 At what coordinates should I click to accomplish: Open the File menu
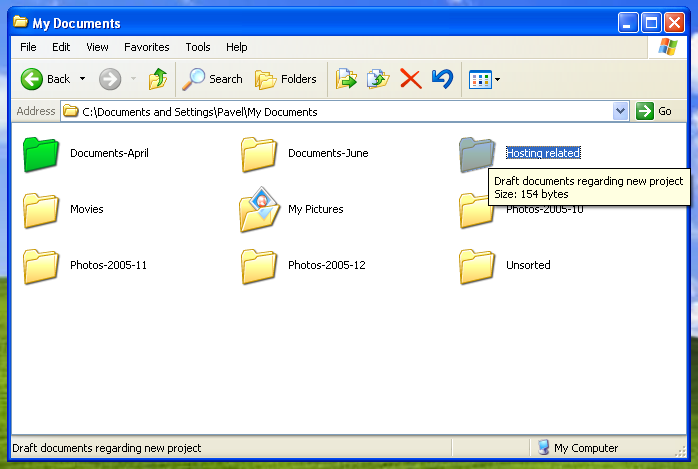[28, 47]
